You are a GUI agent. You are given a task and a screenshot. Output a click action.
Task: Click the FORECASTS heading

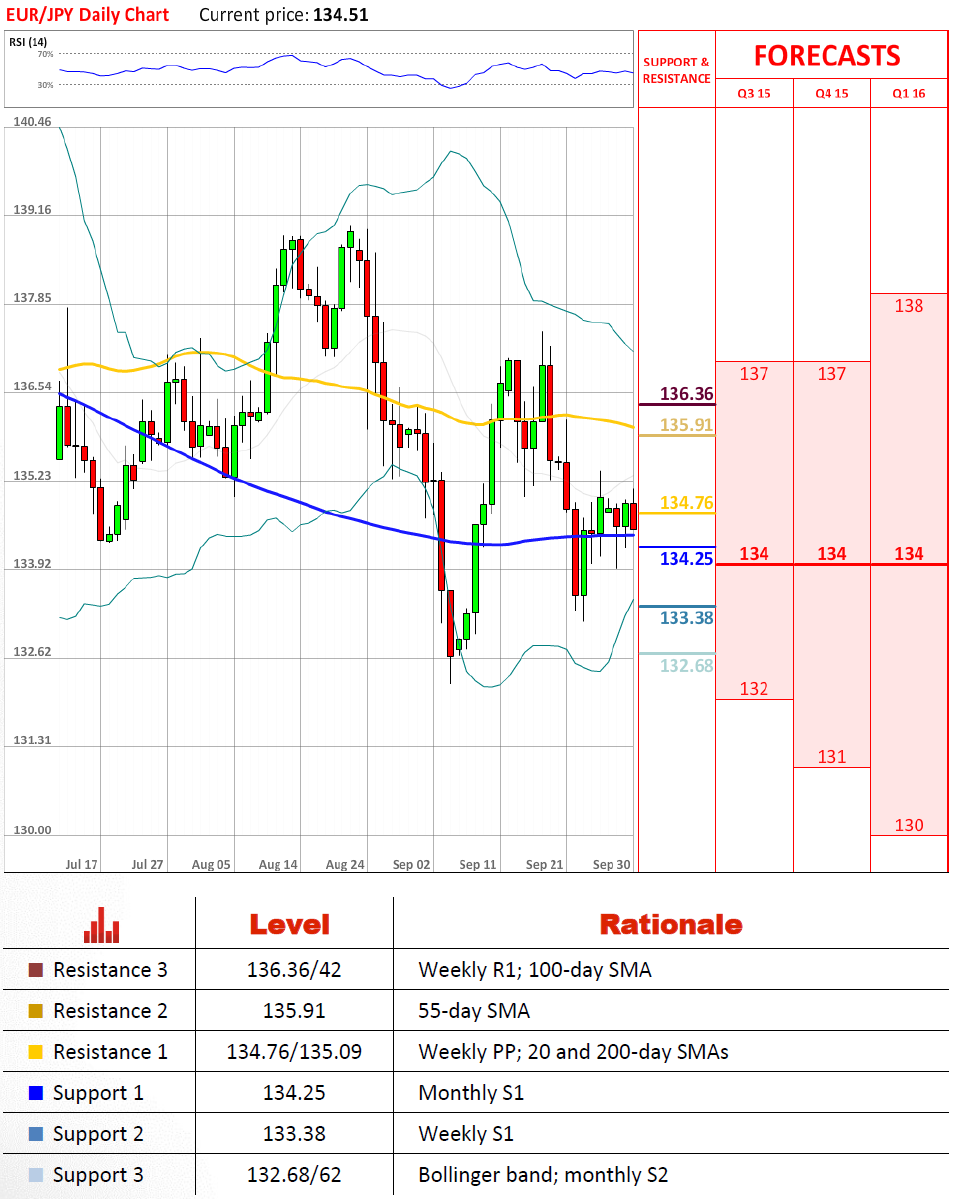[x=827, y=56]
